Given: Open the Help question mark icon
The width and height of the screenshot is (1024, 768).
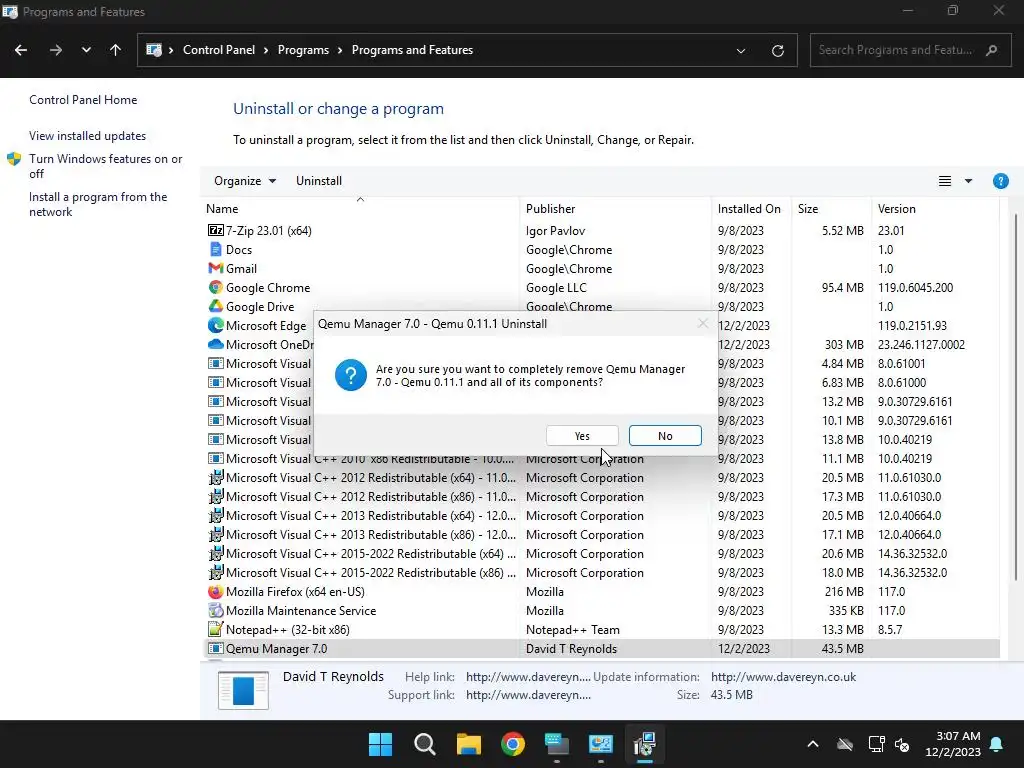Looking at the screenshot, I should point(1000,181).
